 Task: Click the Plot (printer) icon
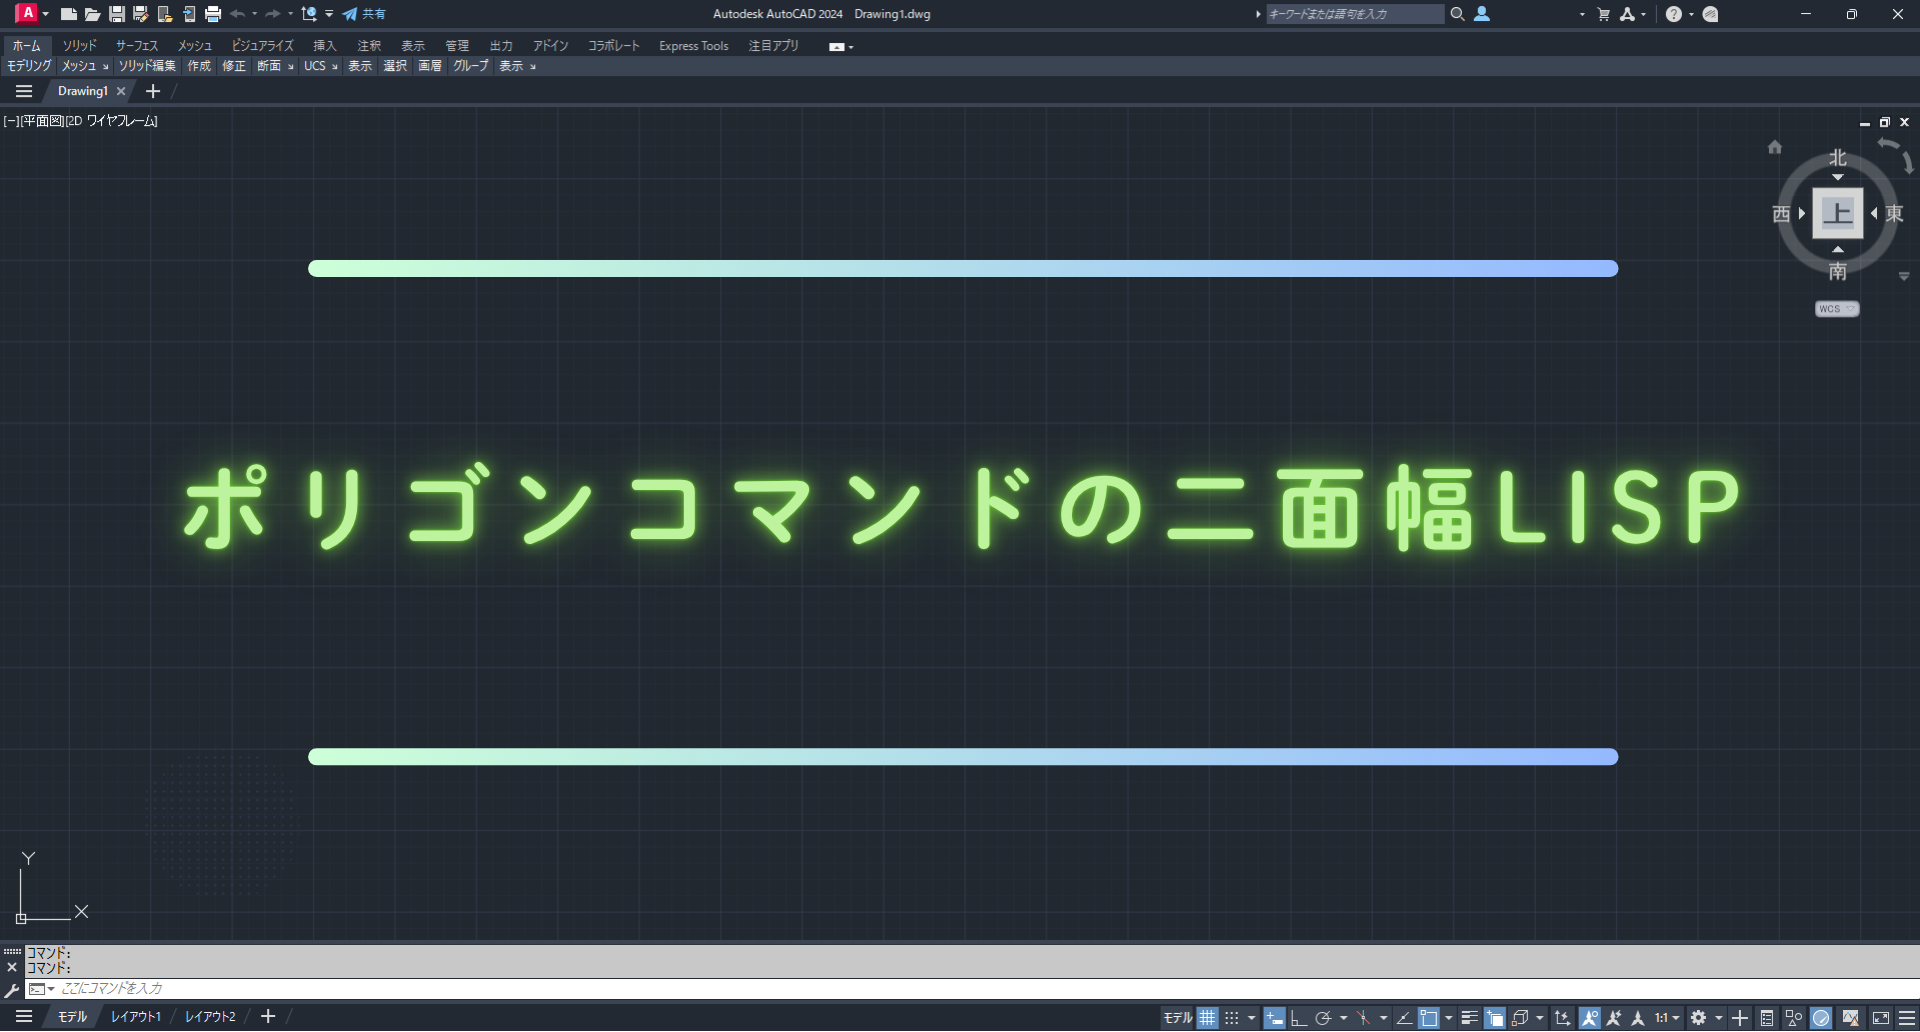click(212, 14)
